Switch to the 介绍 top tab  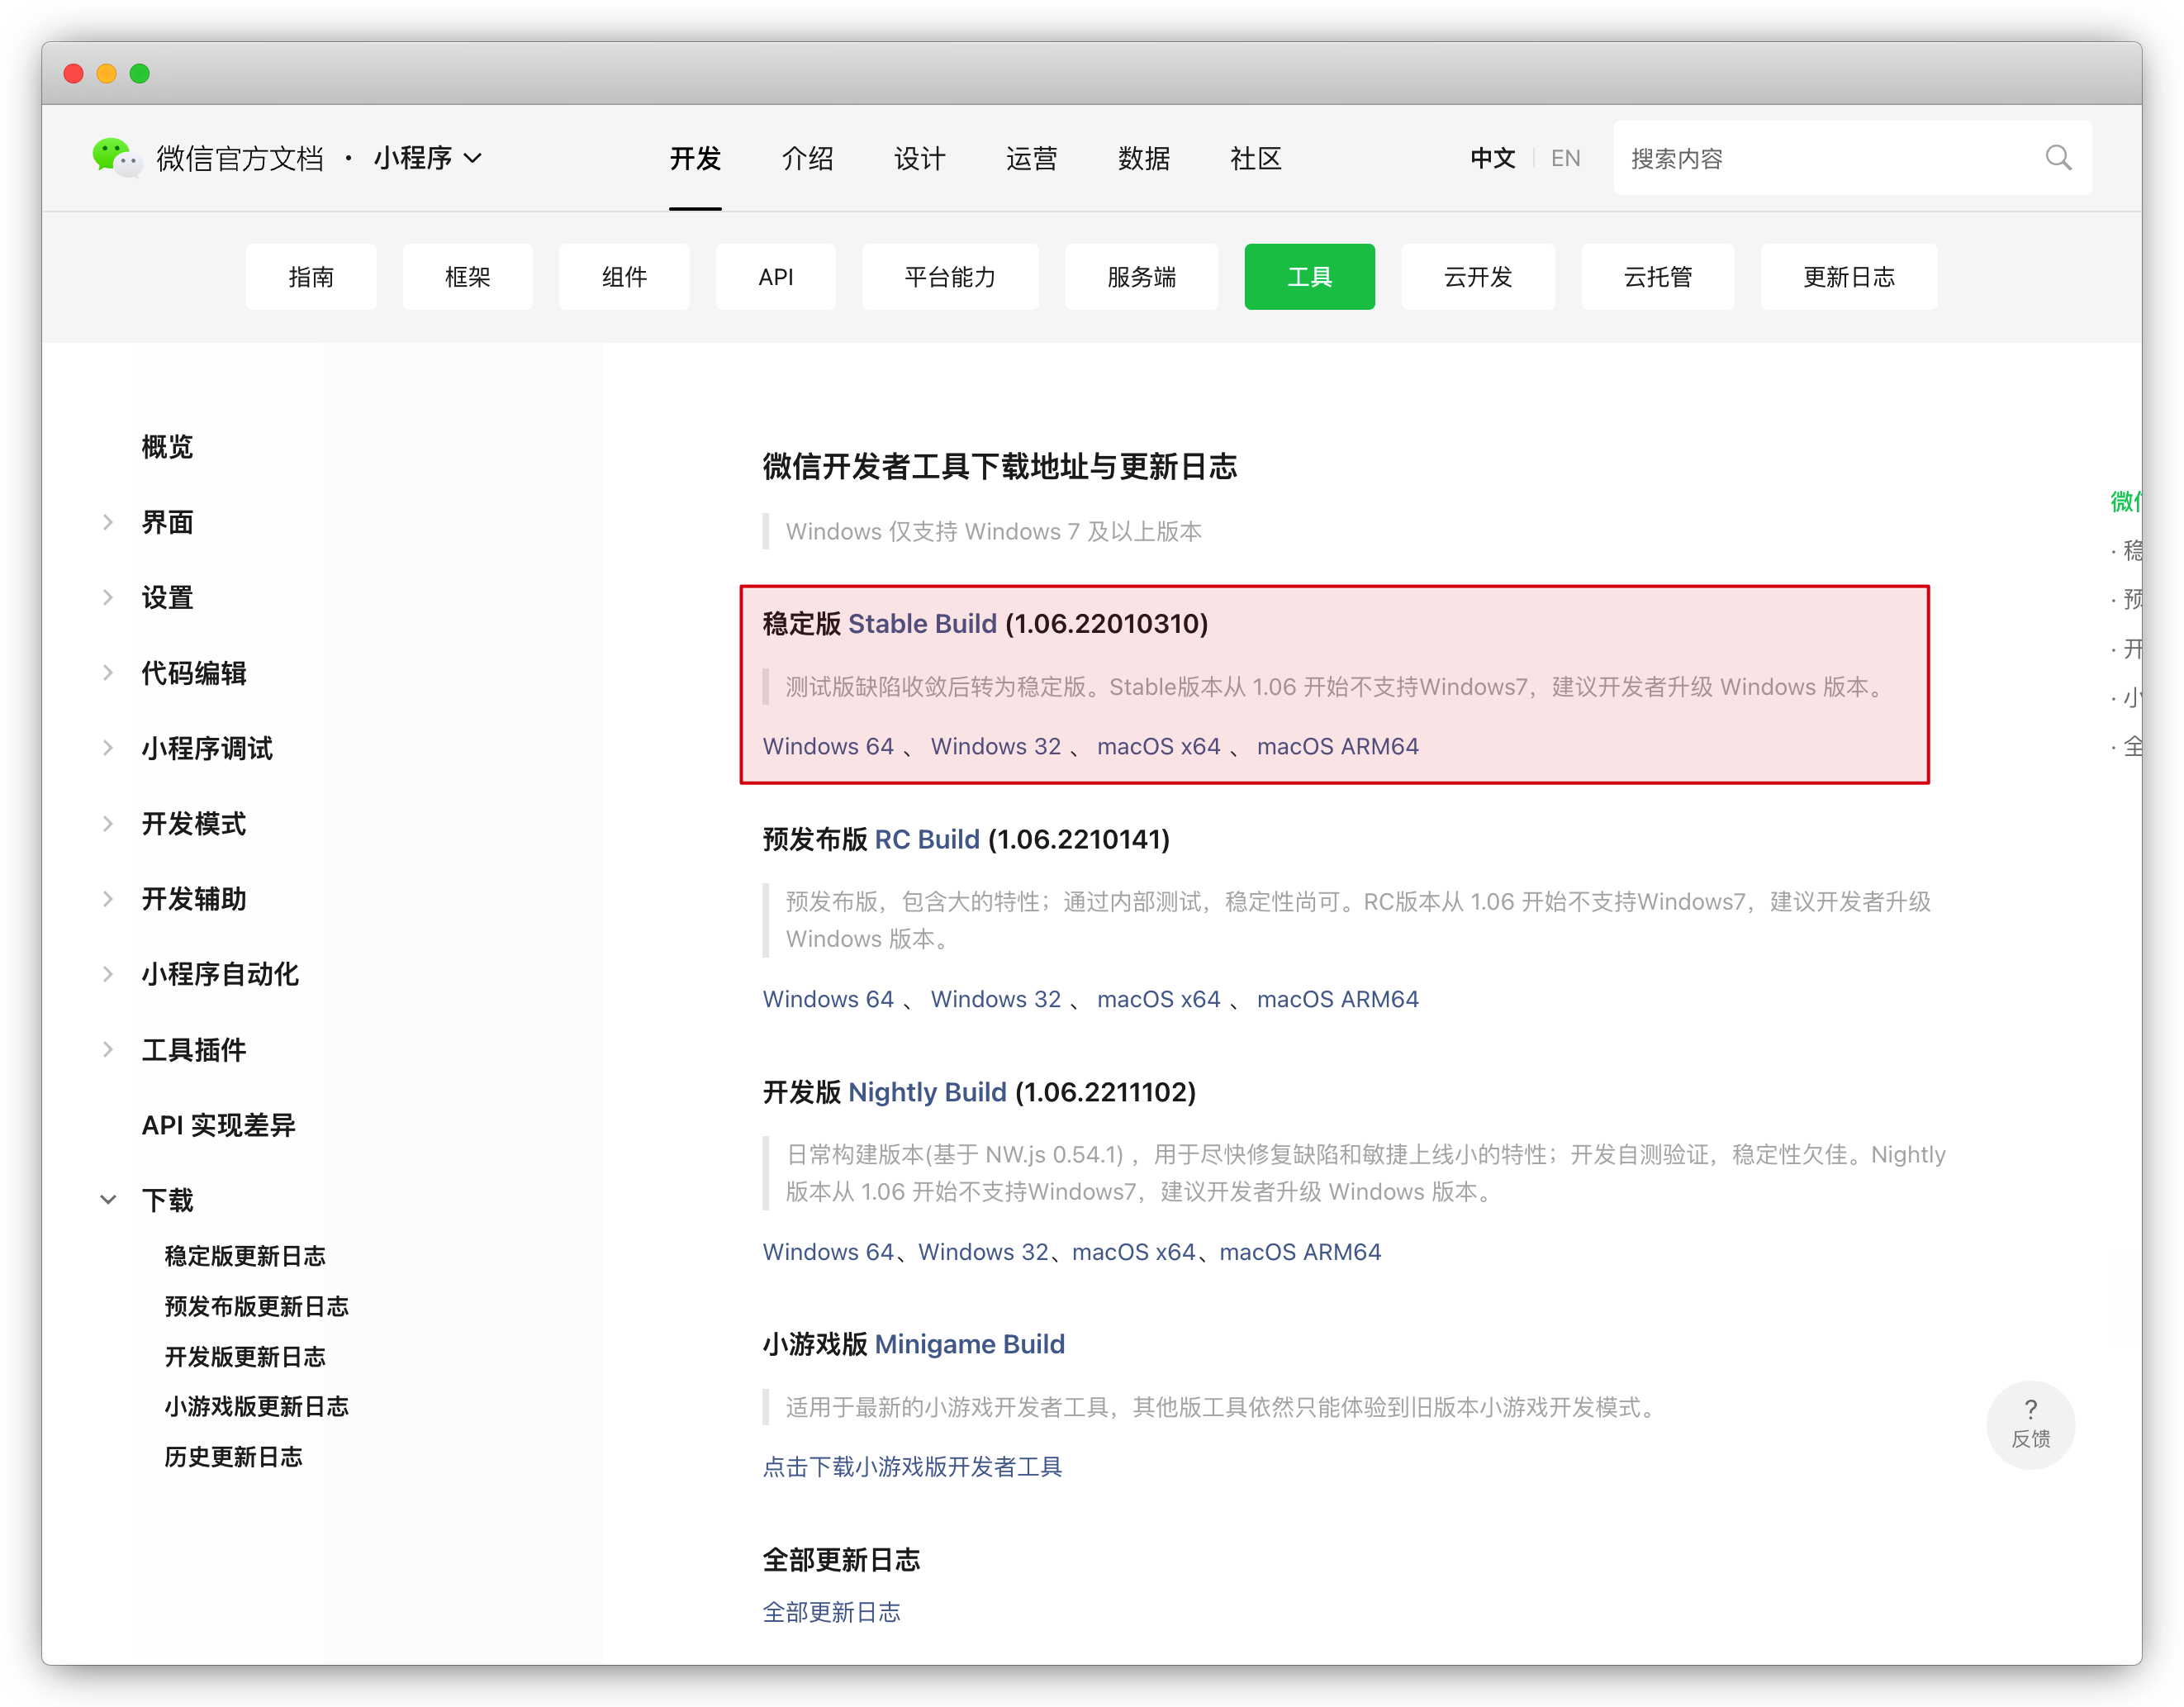point(807,158)
